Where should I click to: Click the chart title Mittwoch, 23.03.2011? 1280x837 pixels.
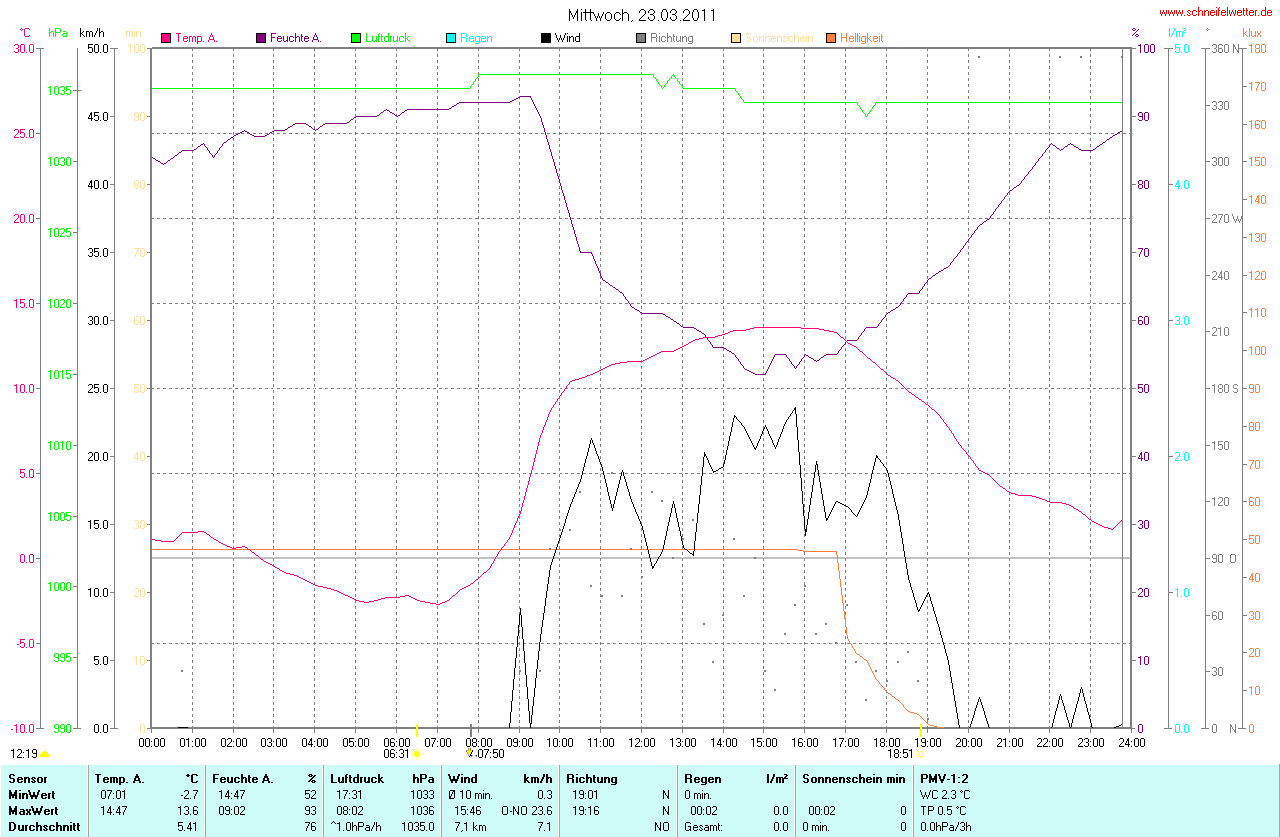point(641,15)
